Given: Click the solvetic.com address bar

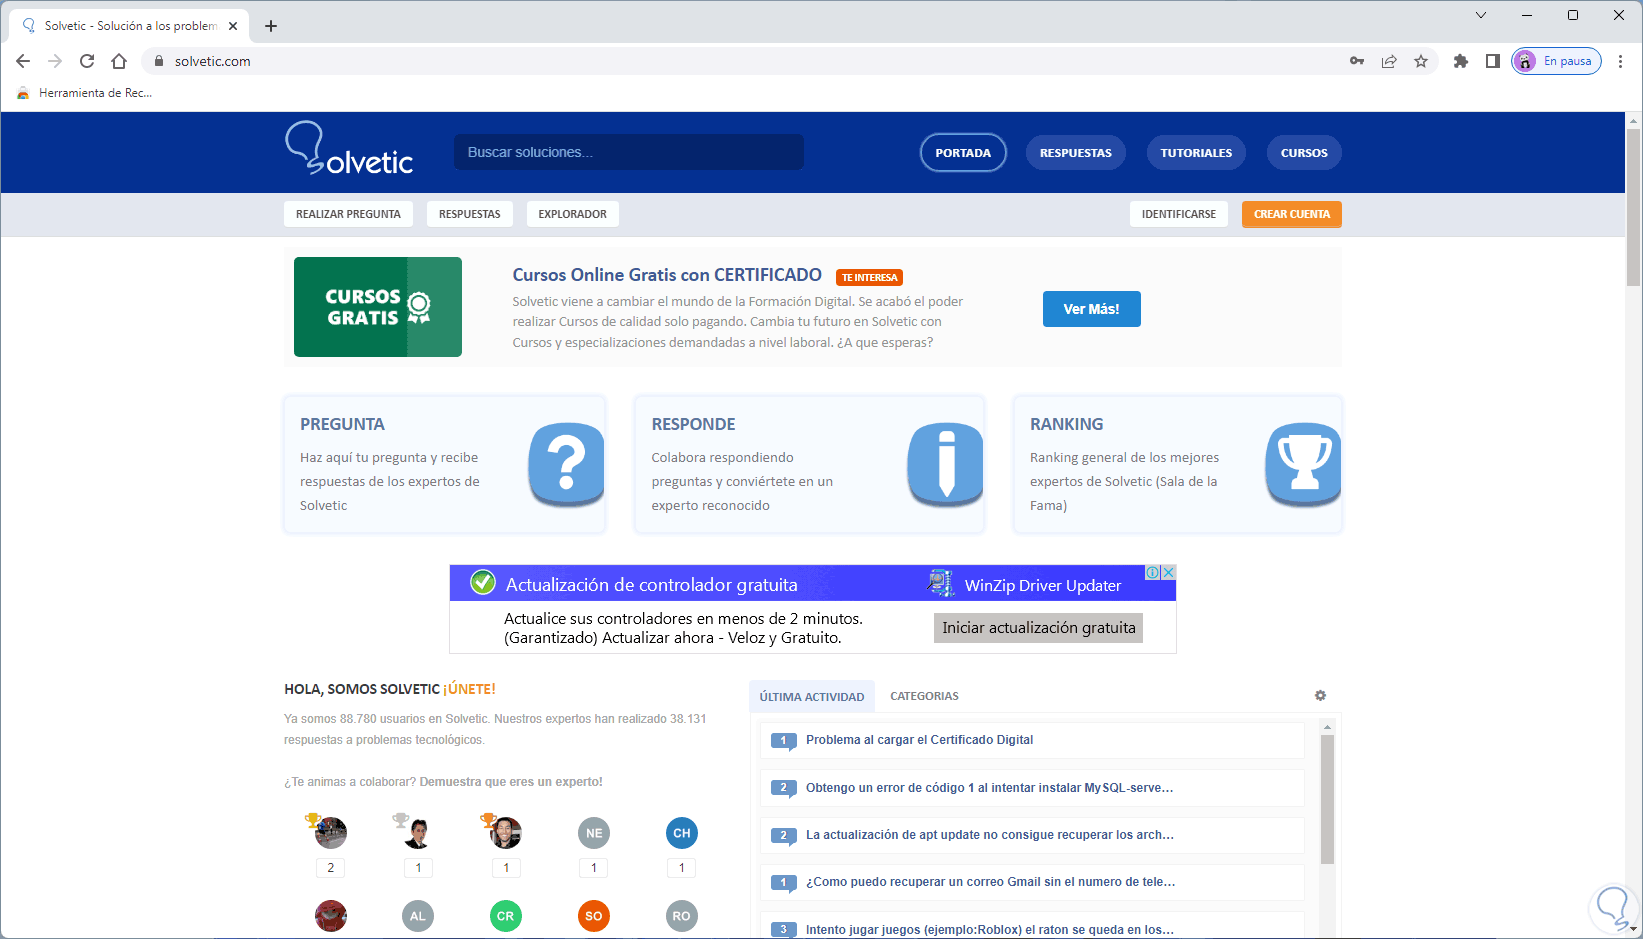Looking at the screenshot, I should (740, 61).
